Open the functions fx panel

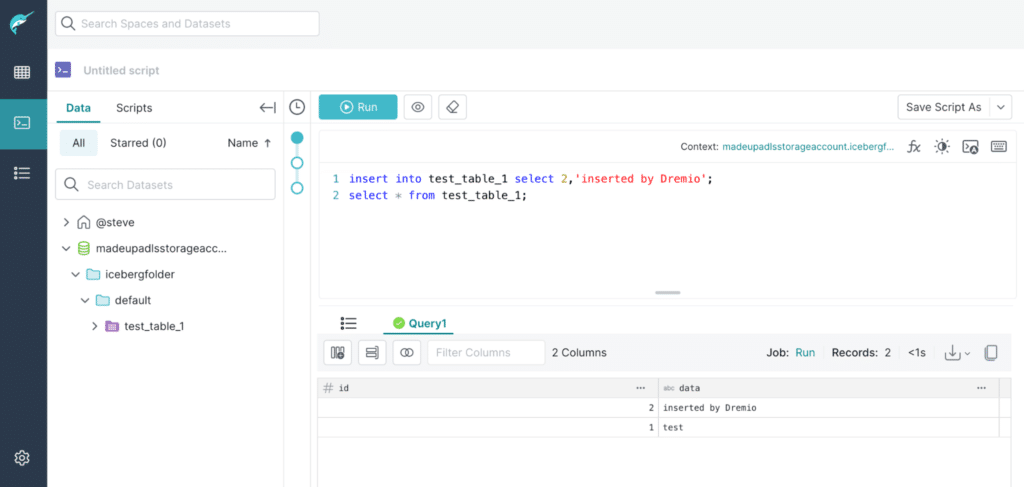(914, 147)
